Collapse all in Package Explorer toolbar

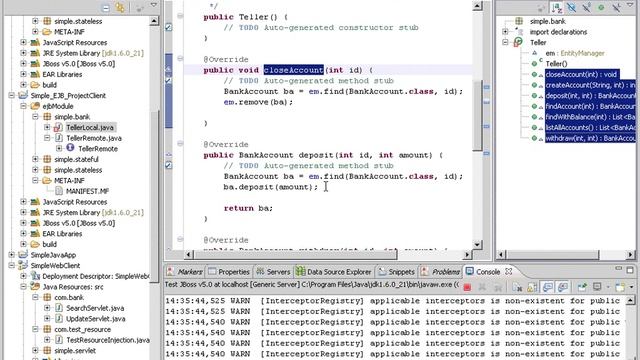tap(105, 8)
